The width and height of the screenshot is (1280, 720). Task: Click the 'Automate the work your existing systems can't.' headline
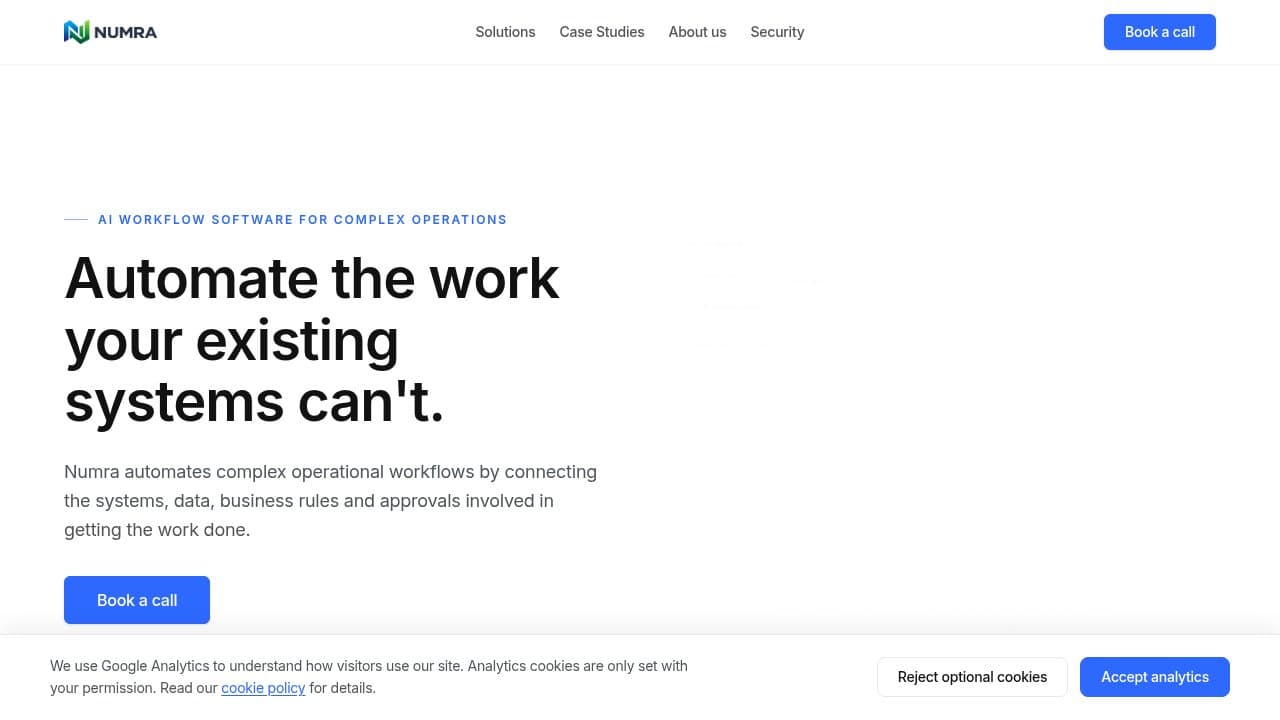[x=312, y=340]
